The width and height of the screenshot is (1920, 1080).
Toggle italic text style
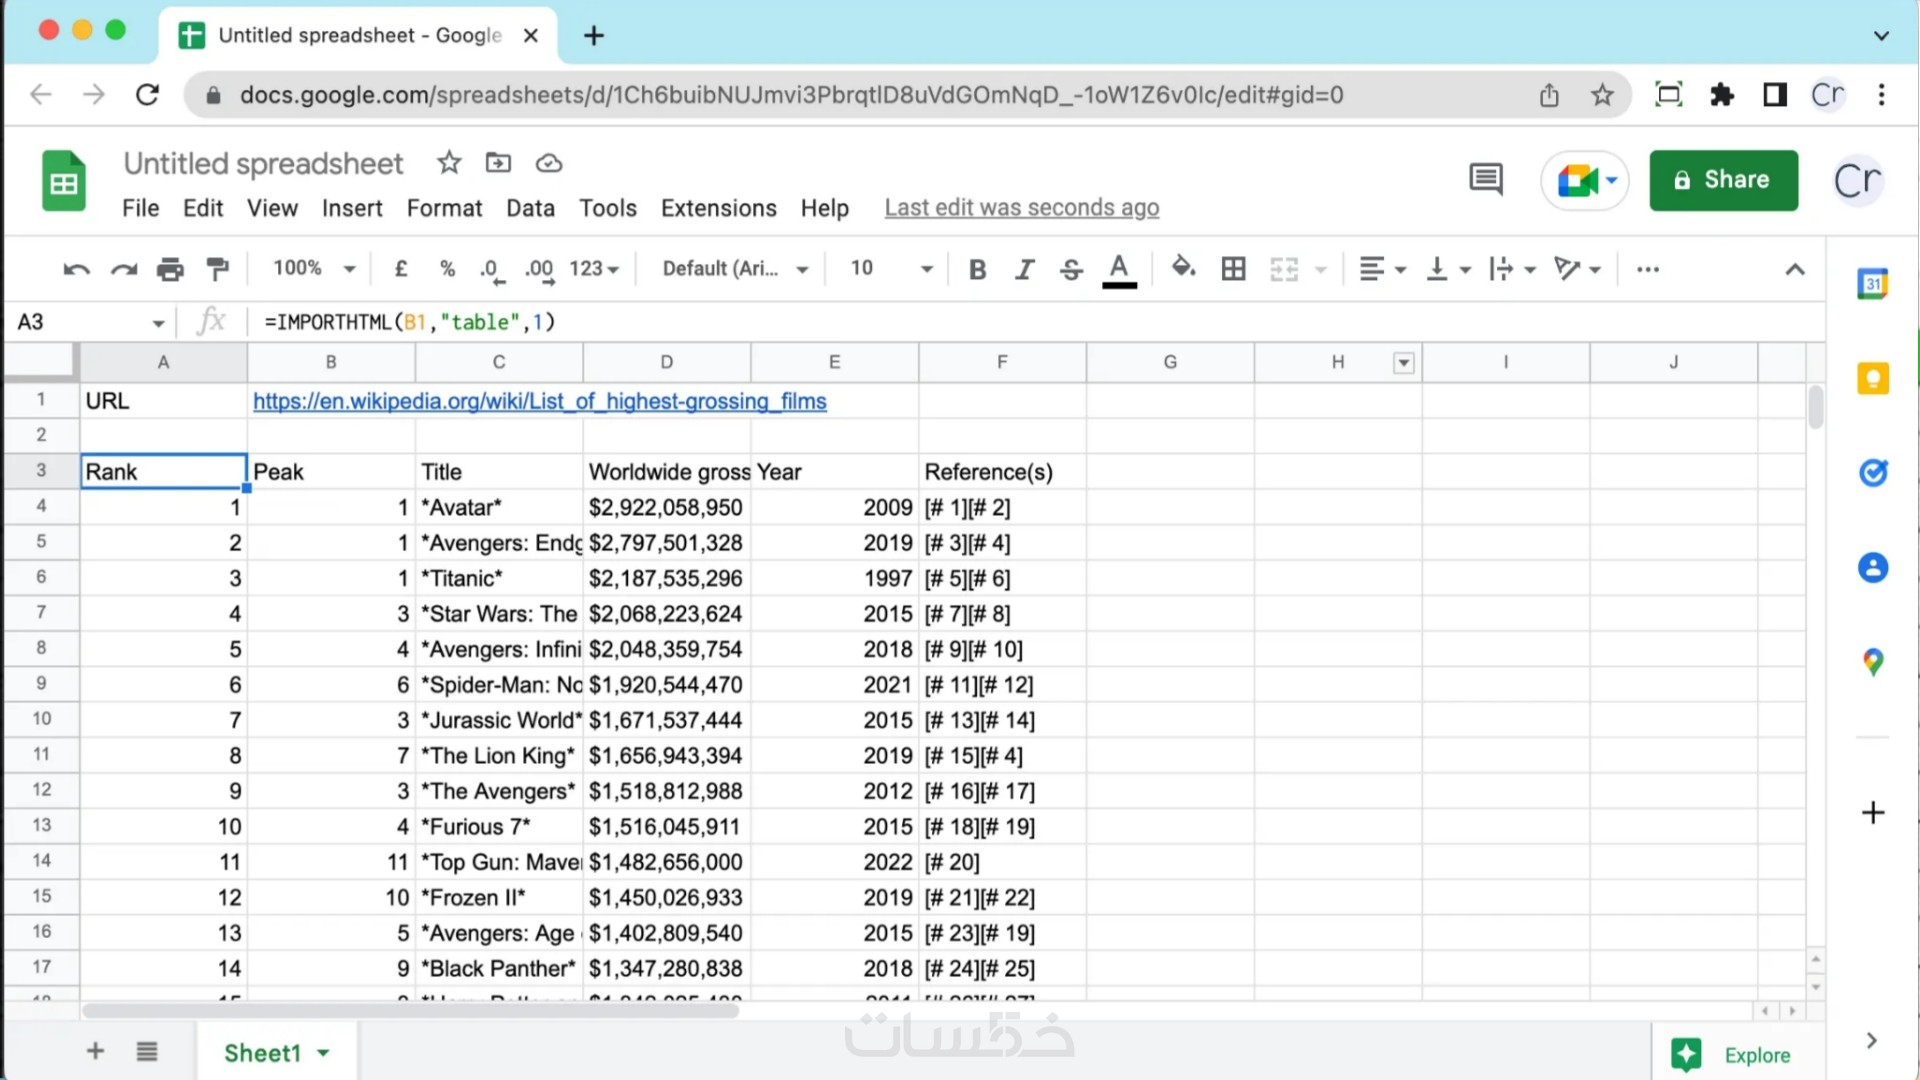tap(1024, 269)
